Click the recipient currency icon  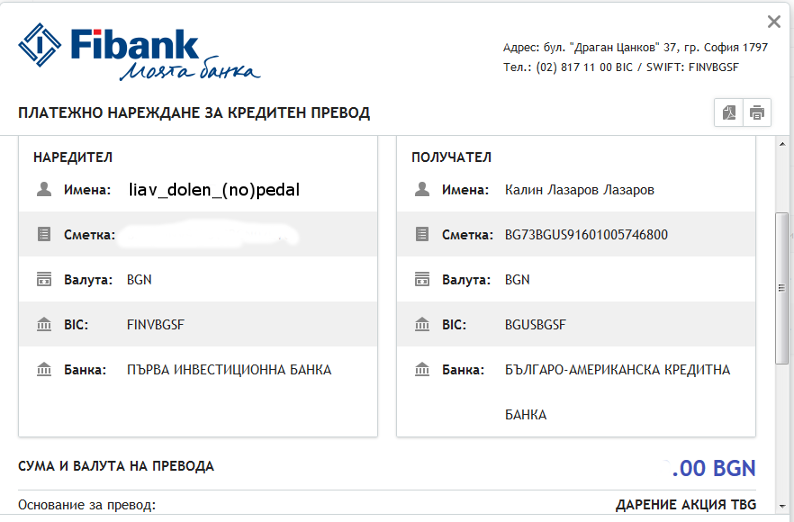coord(422,280)
